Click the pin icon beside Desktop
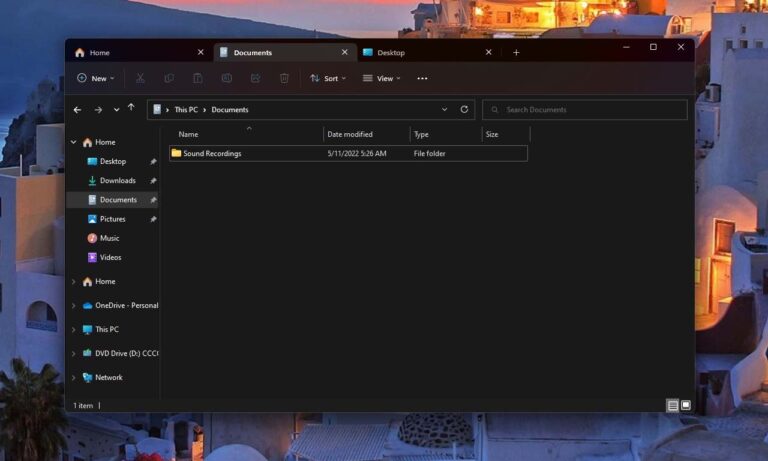Screen dimensions: 768x461 point(153,162)
